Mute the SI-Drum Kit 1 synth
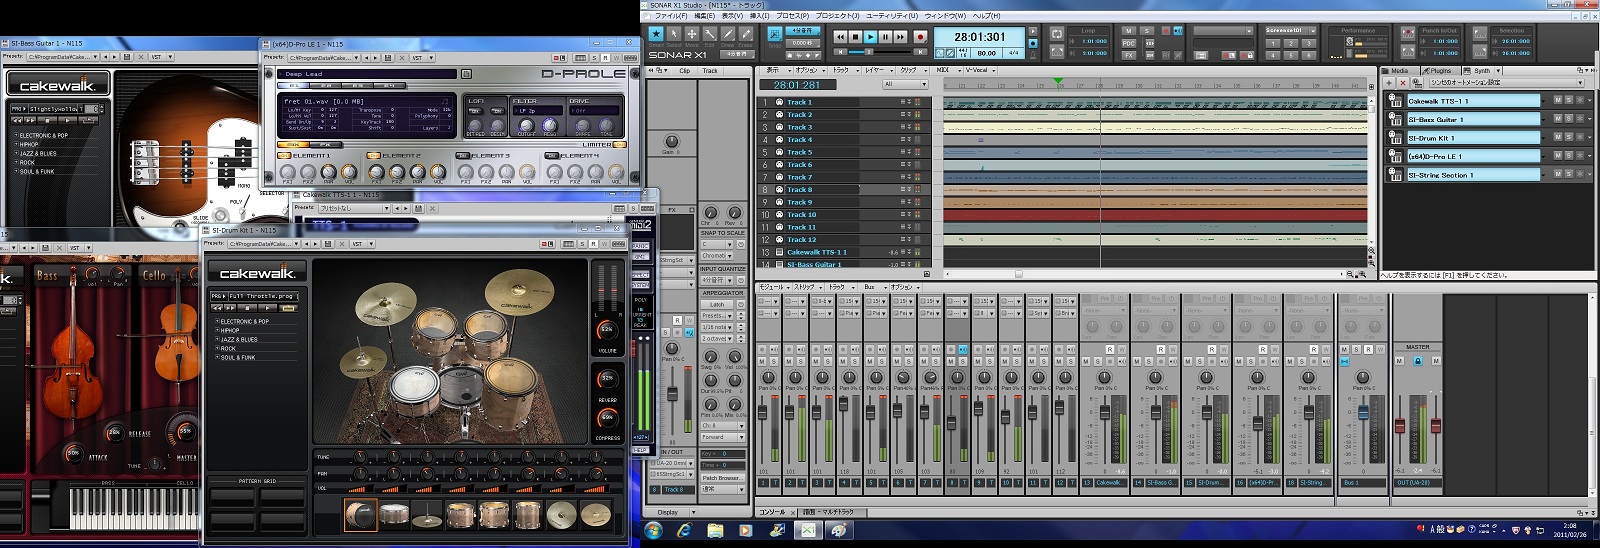Viewport: 1600px width, 548px height. point(1557,137)
